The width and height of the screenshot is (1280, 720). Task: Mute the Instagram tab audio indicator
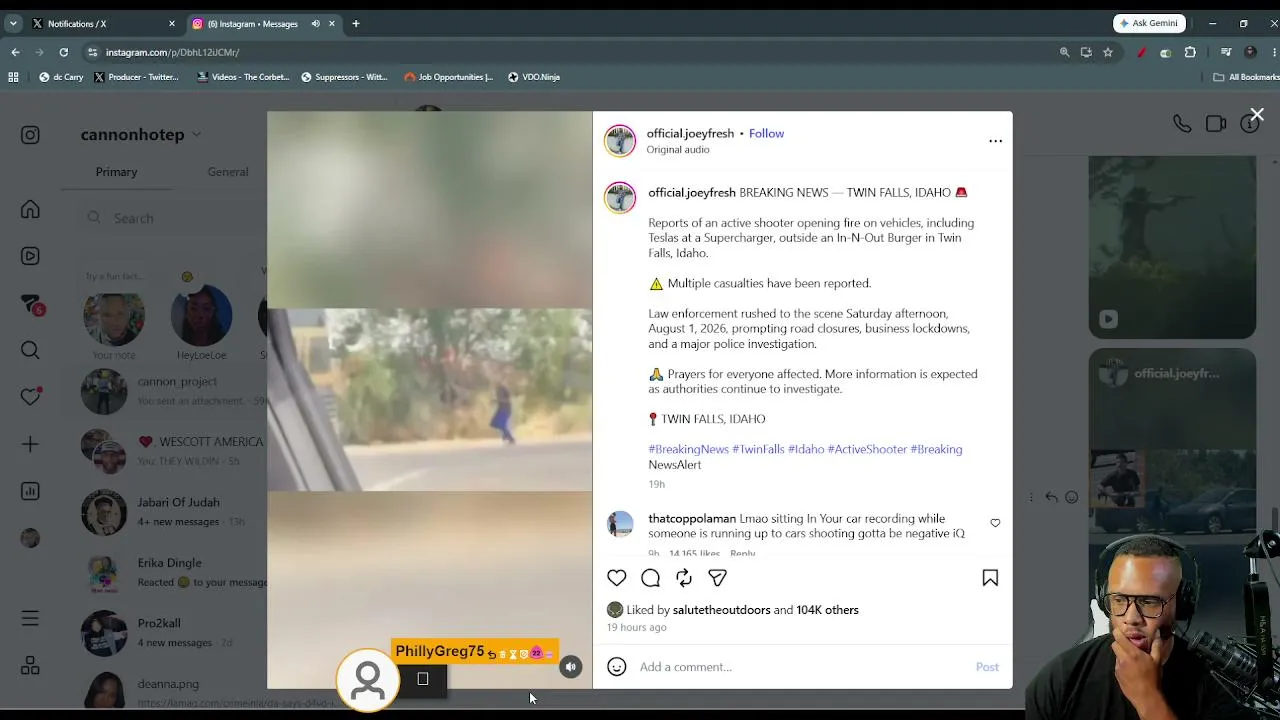coord(316,23)
